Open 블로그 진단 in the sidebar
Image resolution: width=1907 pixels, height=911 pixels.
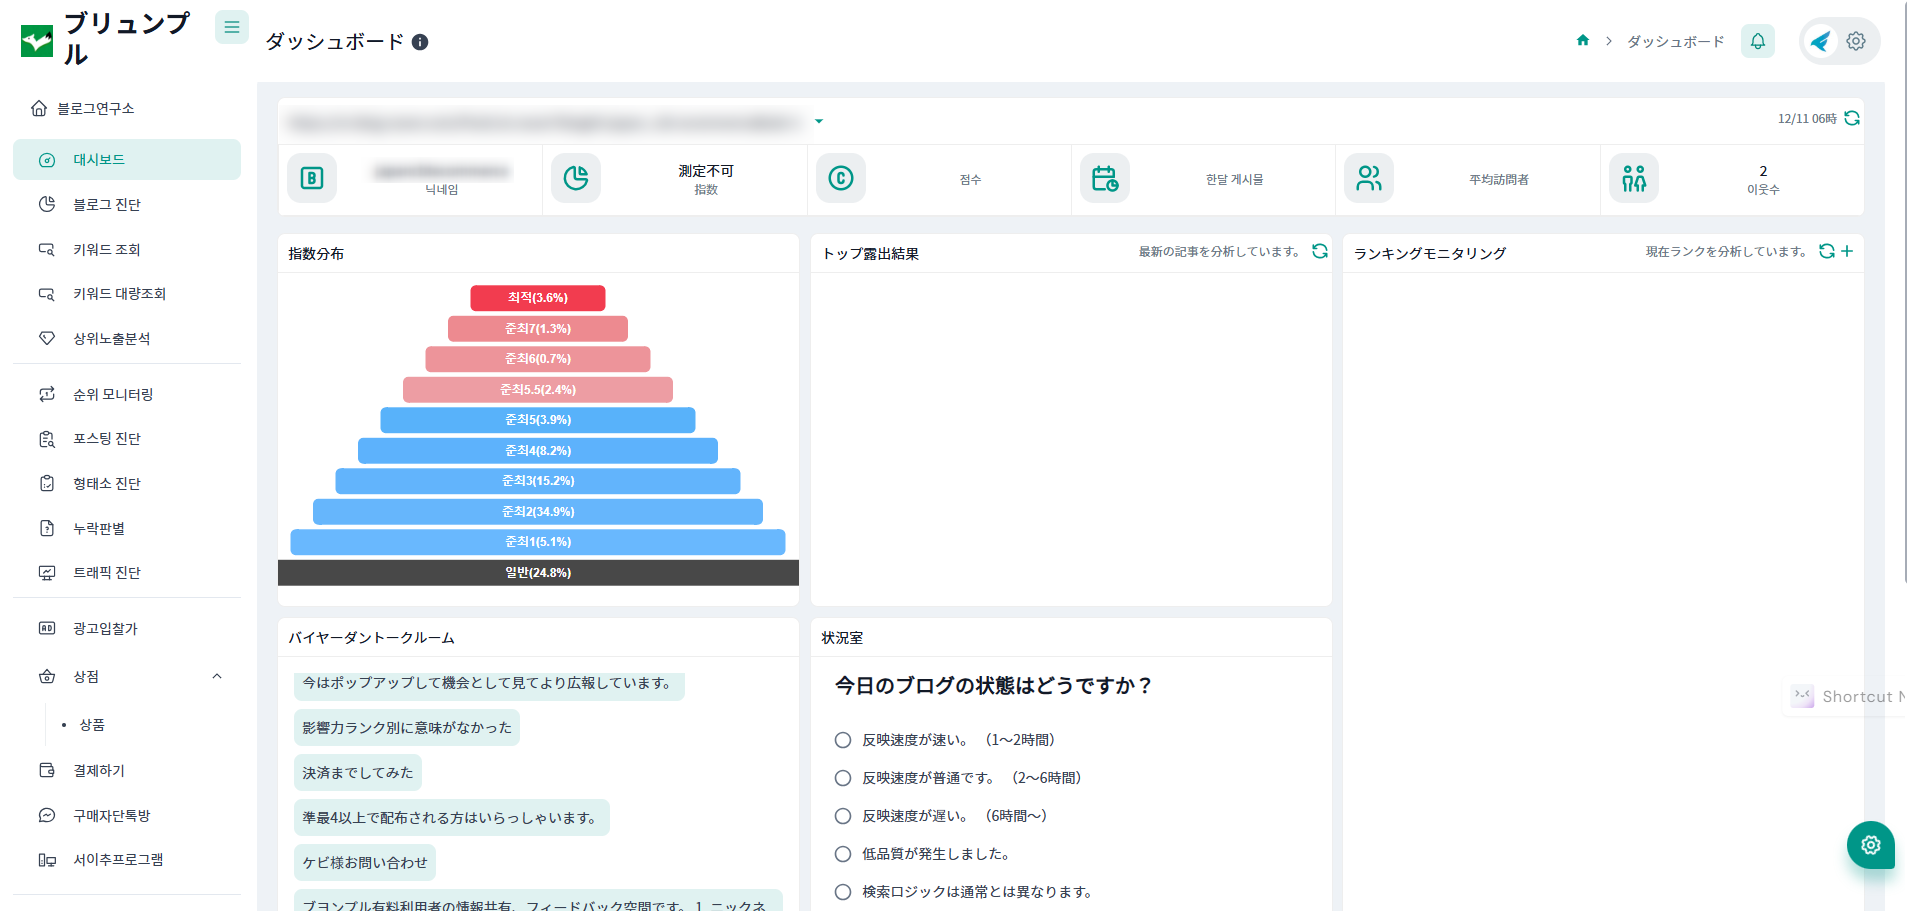(106, 205)
